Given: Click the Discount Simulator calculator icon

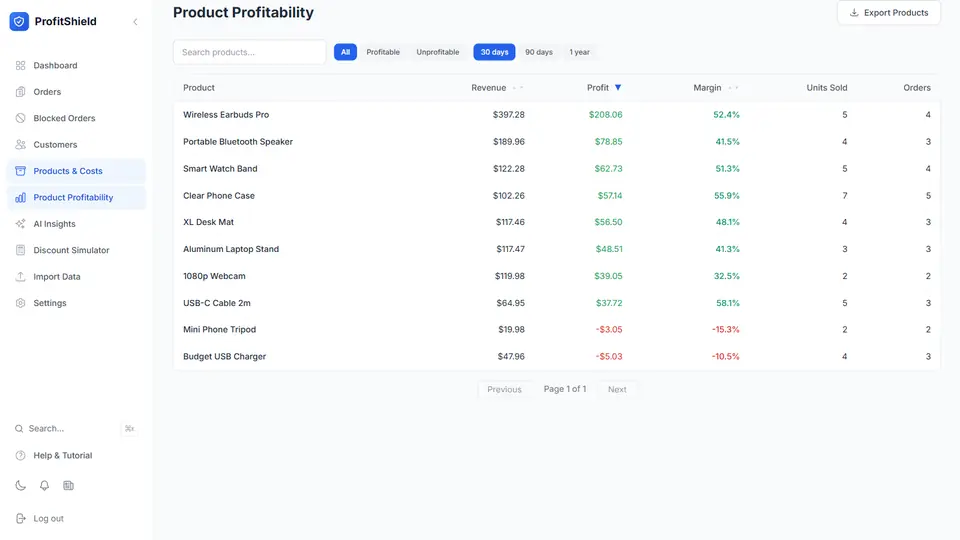Looking at the screenshot, I should pyautogui.click(x=20, y=250).
